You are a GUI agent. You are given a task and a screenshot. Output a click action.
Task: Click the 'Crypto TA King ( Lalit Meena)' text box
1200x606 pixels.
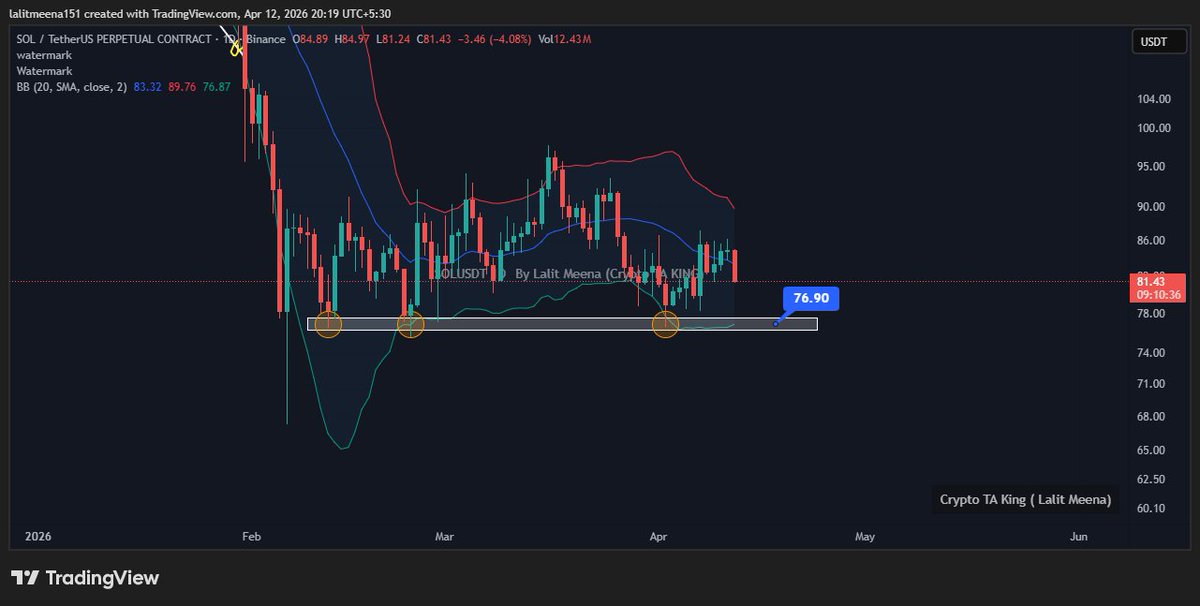(x=1025, y=500)
